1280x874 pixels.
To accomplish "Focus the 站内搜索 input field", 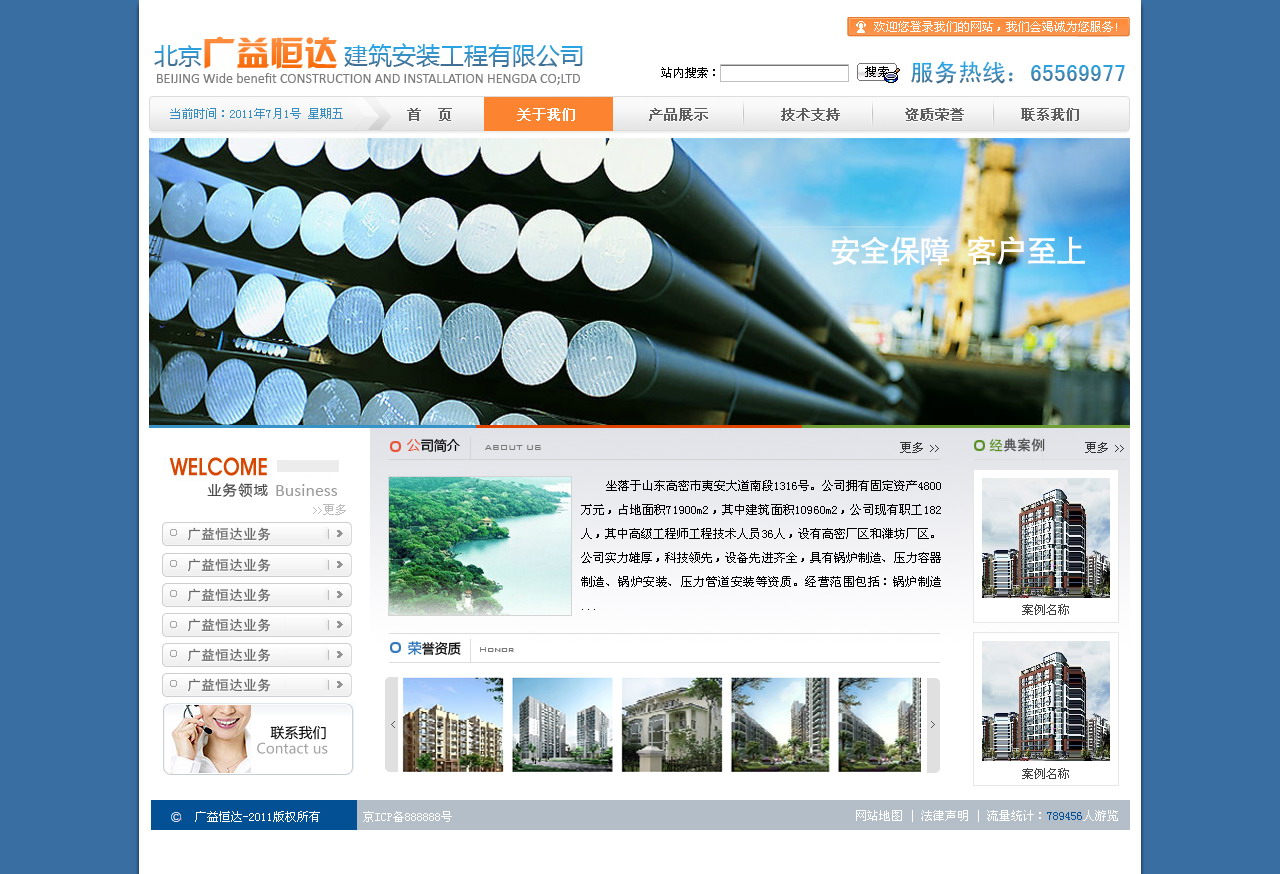I will [x=784, y=73].
